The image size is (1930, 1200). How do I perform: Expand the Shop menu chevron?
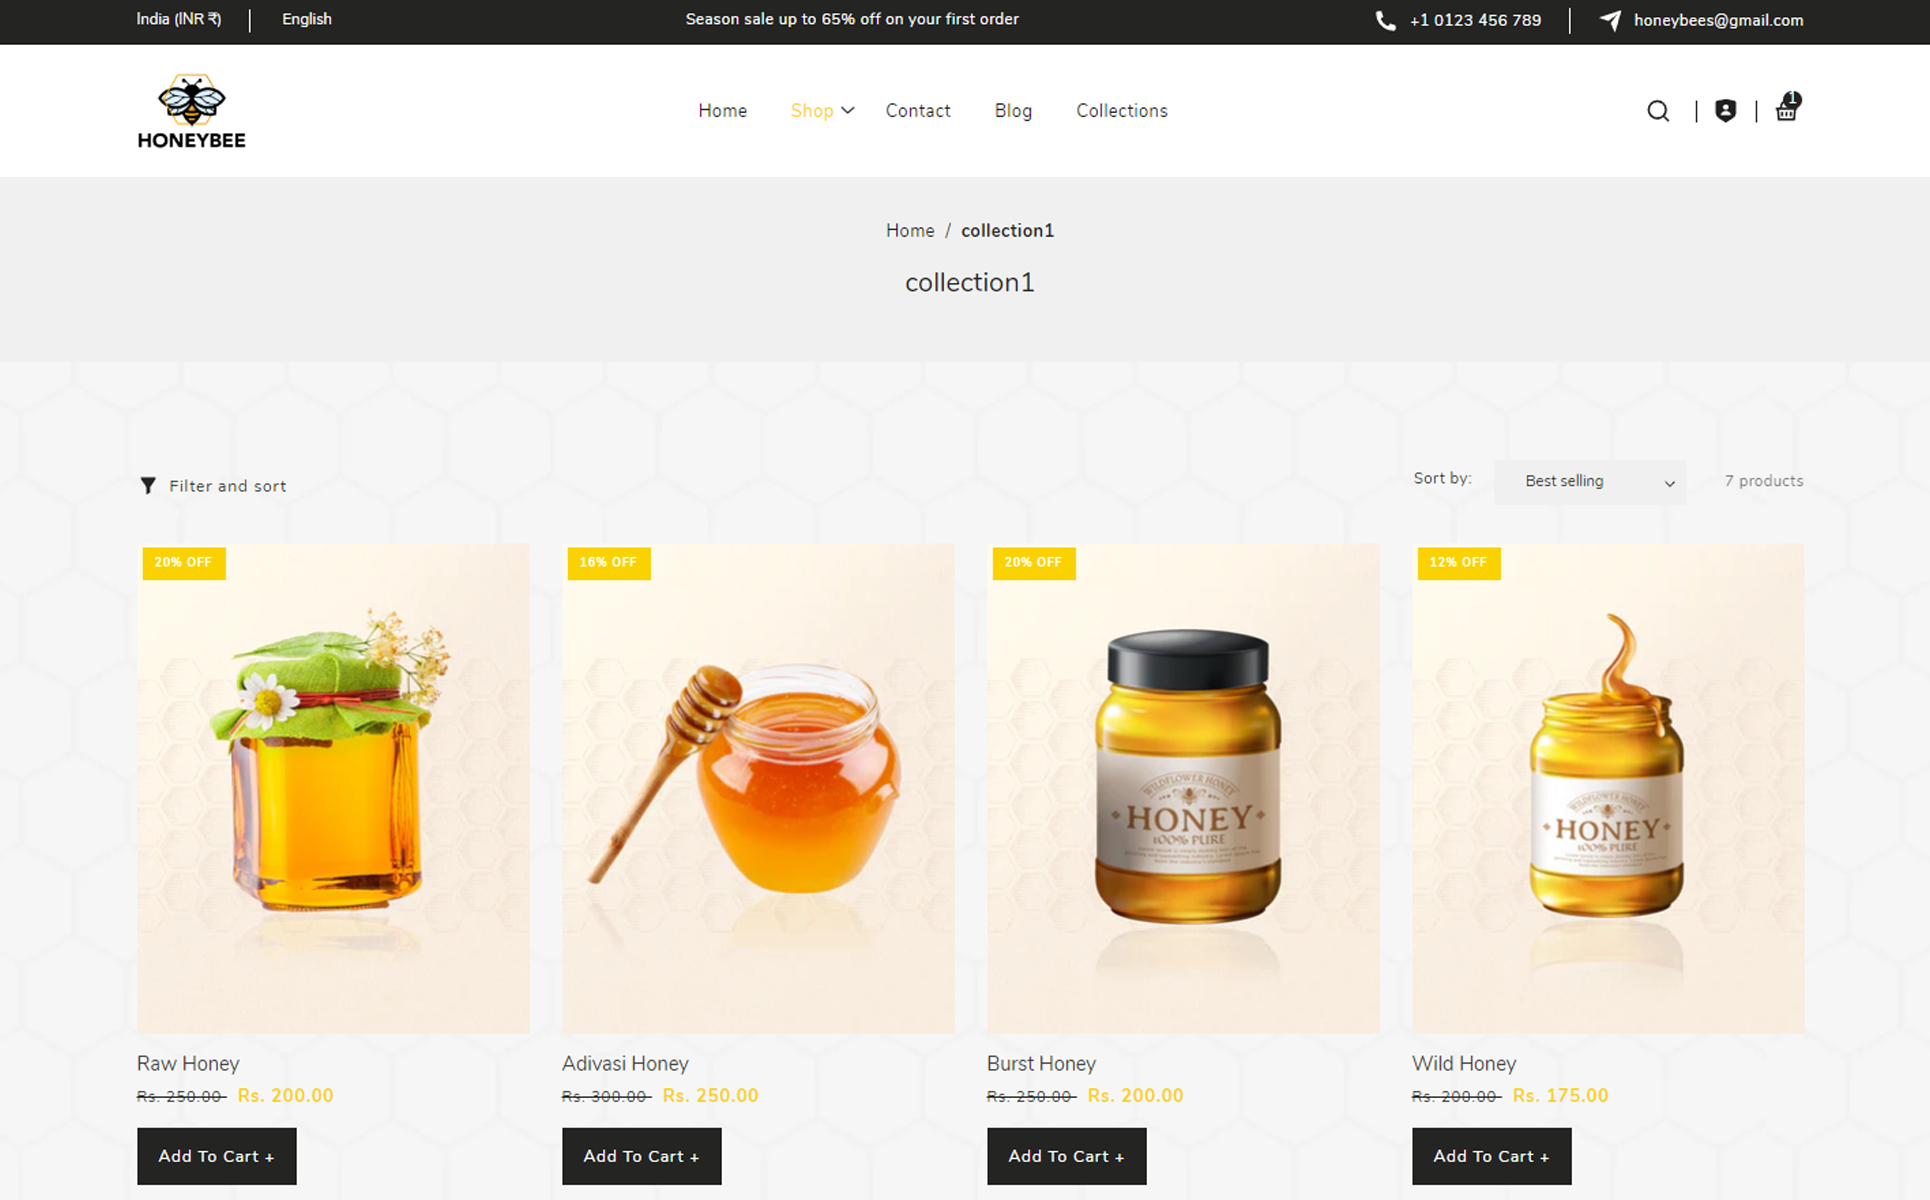848,110
